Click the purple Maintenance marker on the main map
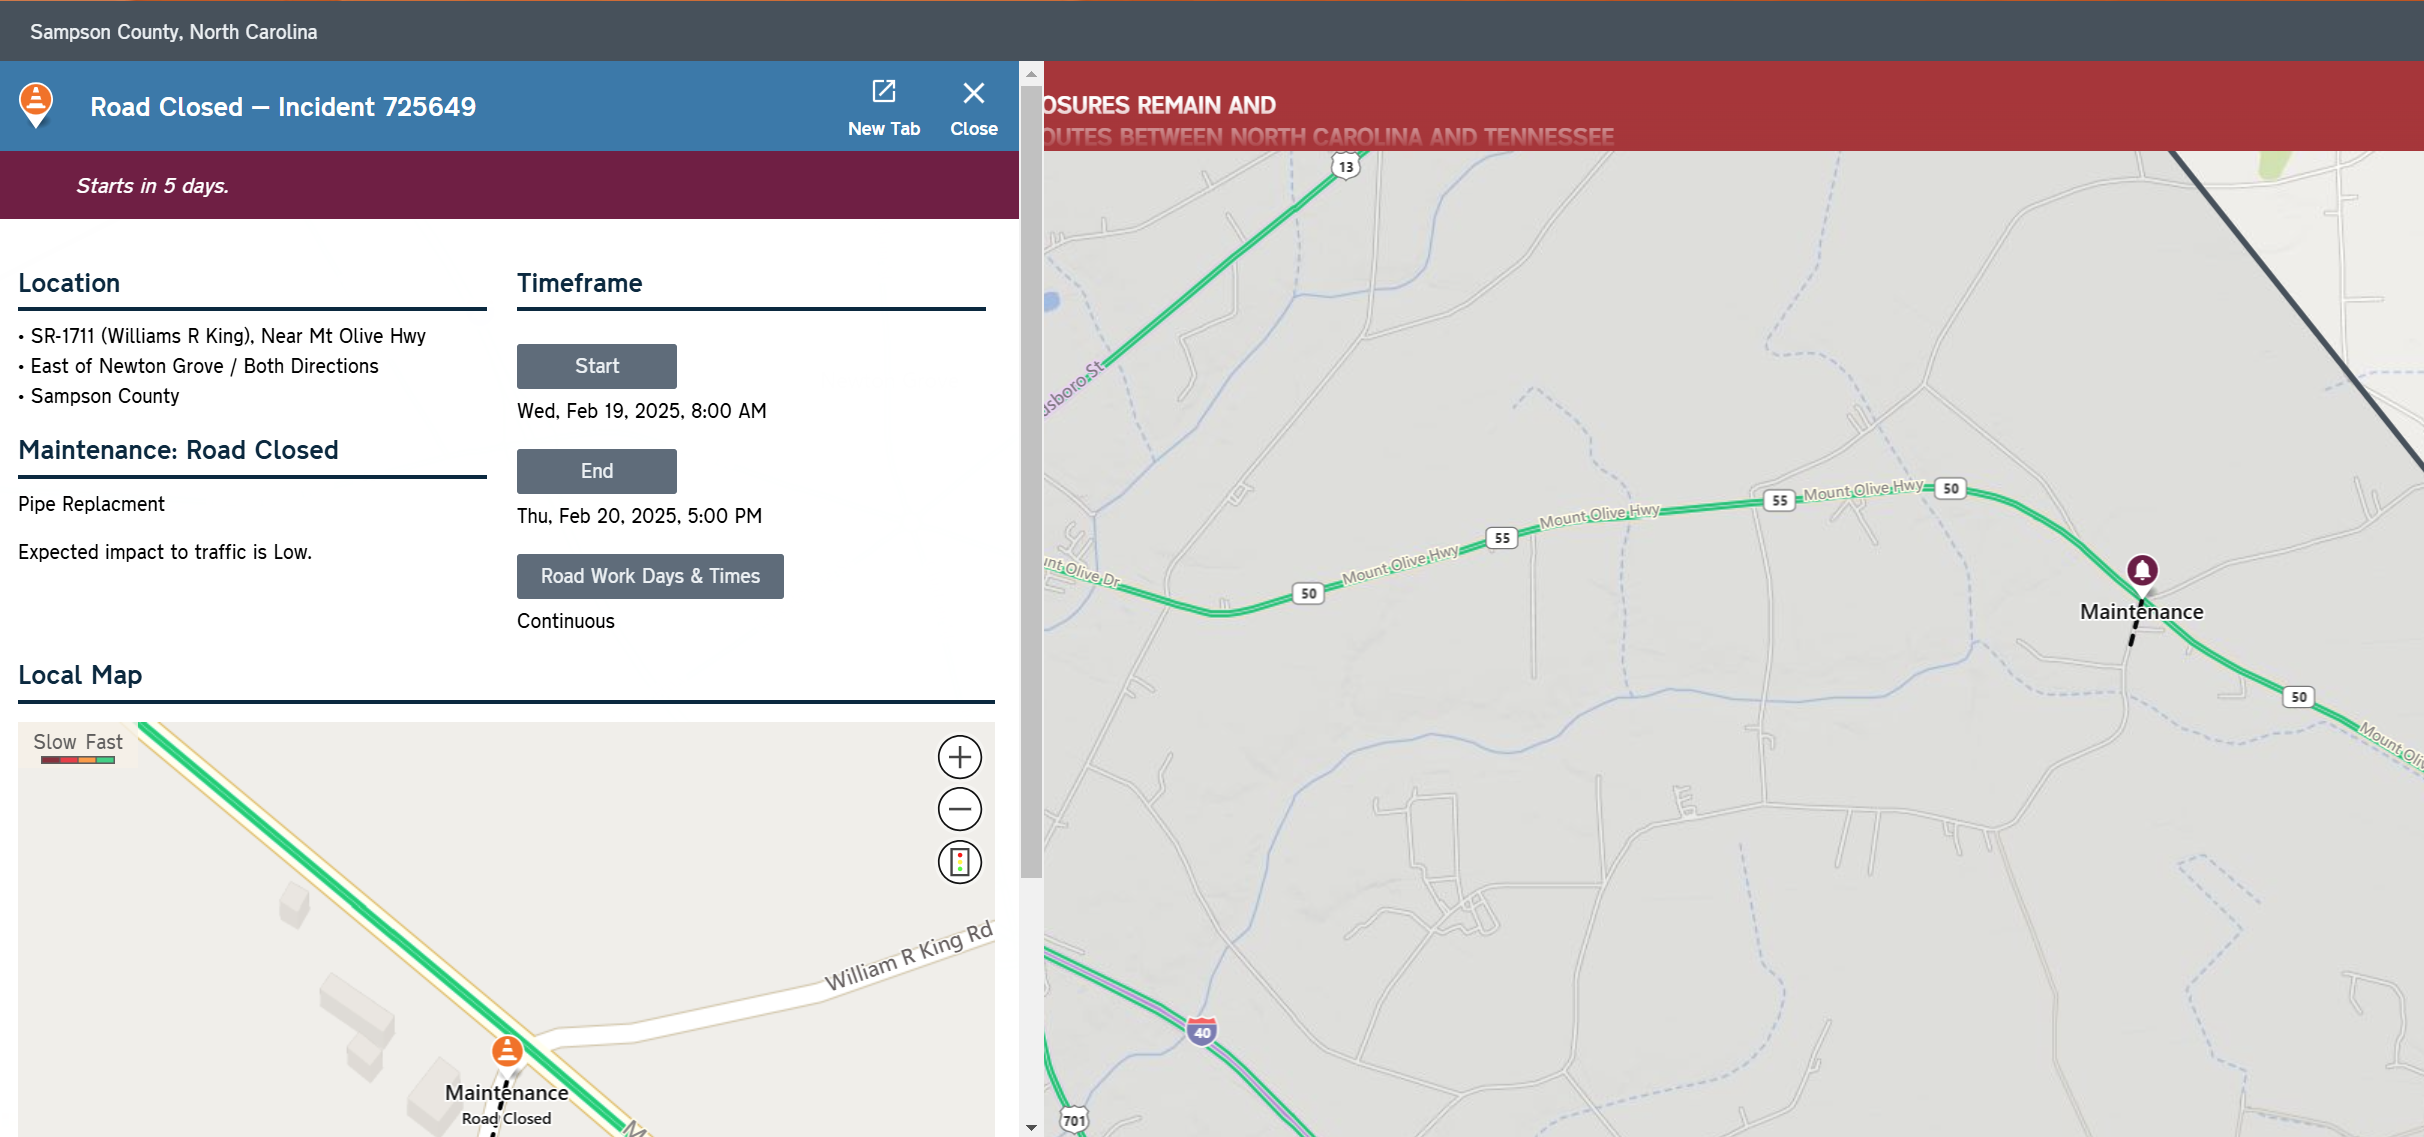Screen dimensions: 2424x1137 point(2141,571)
